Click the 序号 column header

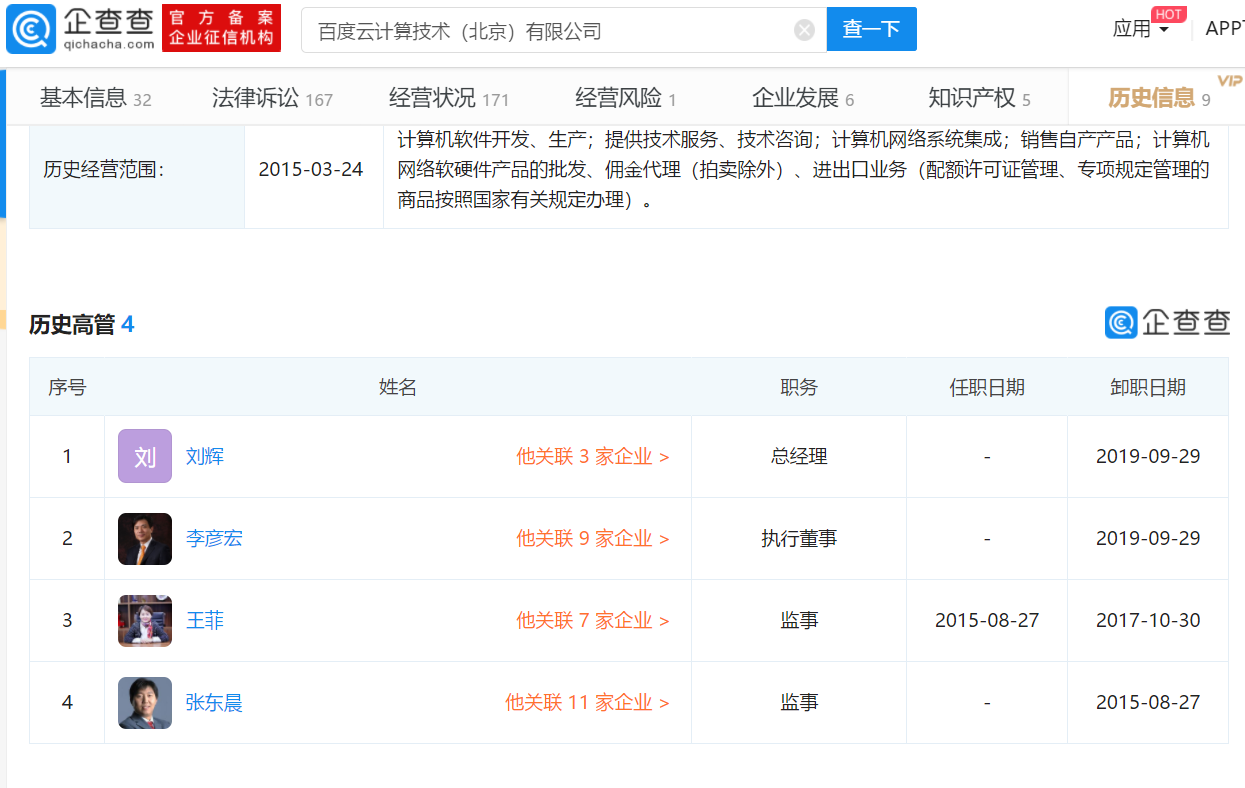click(67, 387)
